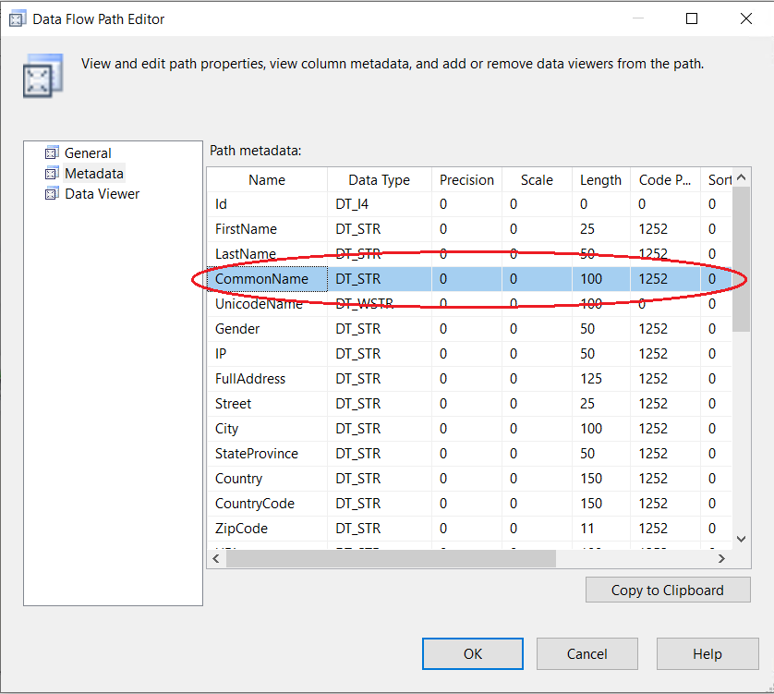Select the UnicodeName row cell

point(258,304)
